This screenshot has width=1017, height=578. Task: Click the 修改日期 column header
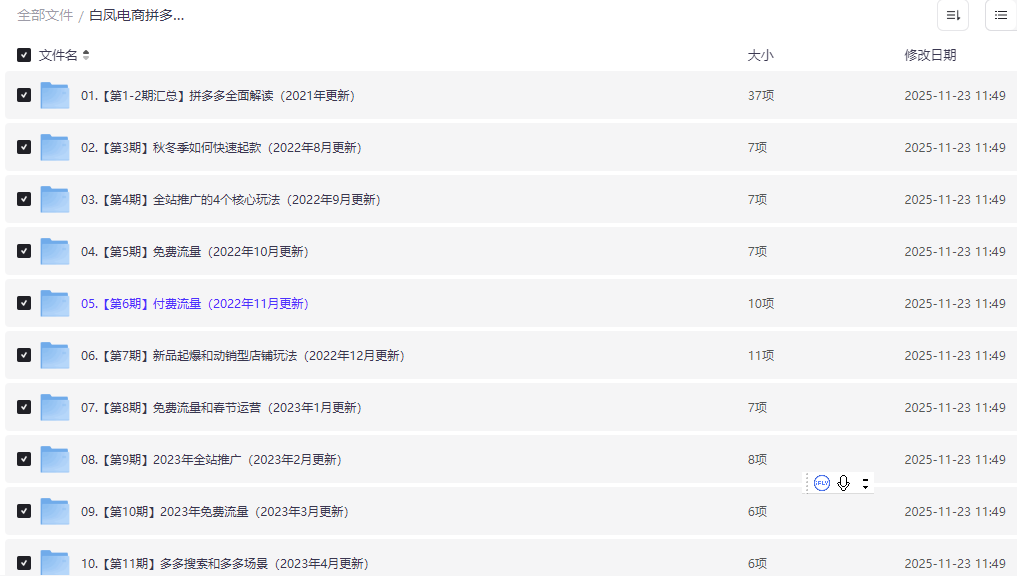929,55
